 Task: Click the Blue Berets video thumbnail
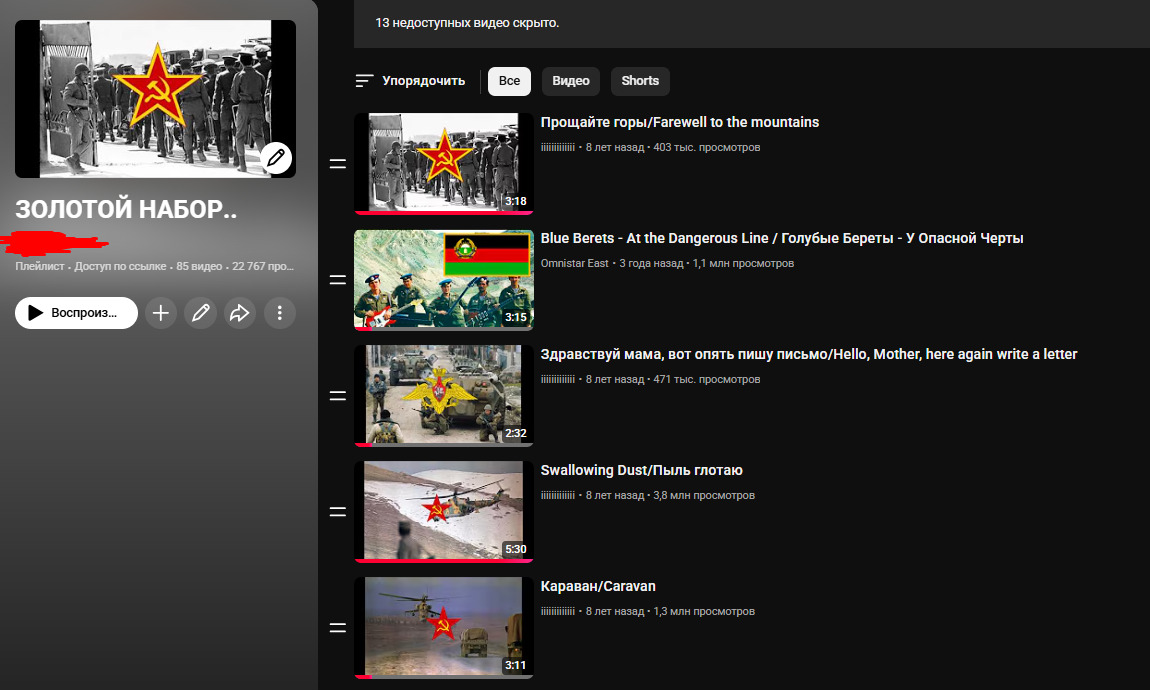[444, 280]
